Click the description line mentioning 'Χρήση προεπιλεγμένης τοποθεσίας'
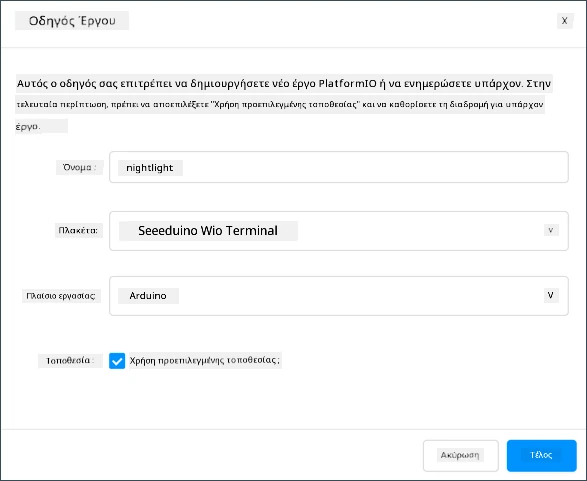 point(280,104)
